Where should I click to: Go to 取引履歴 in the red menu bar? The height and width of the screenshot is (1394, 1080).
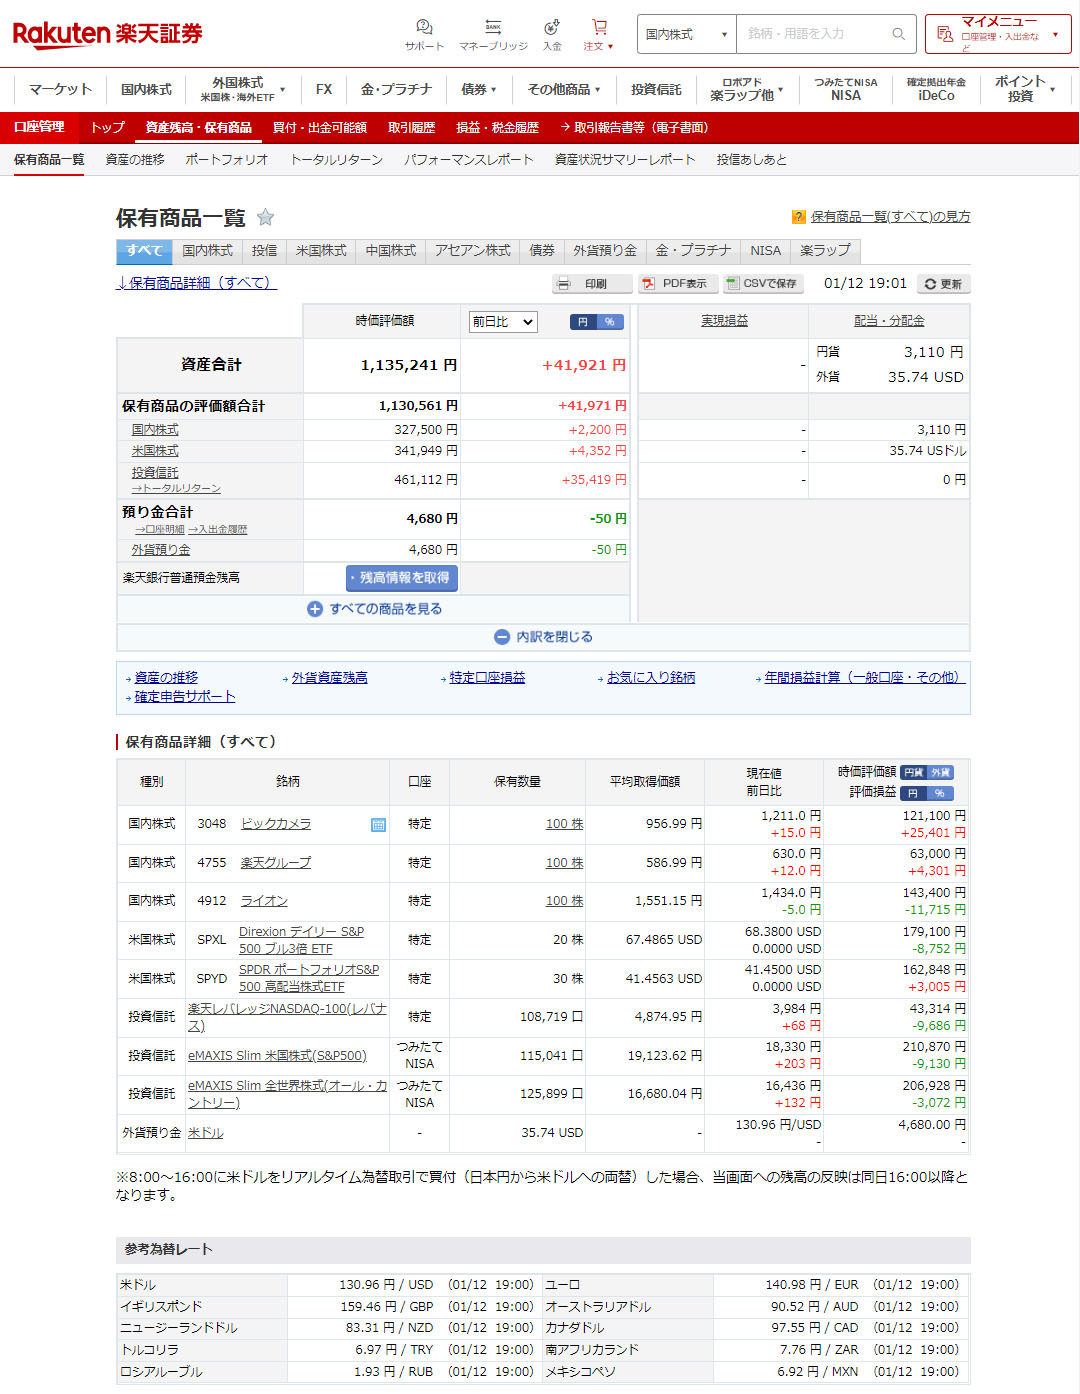411,128
